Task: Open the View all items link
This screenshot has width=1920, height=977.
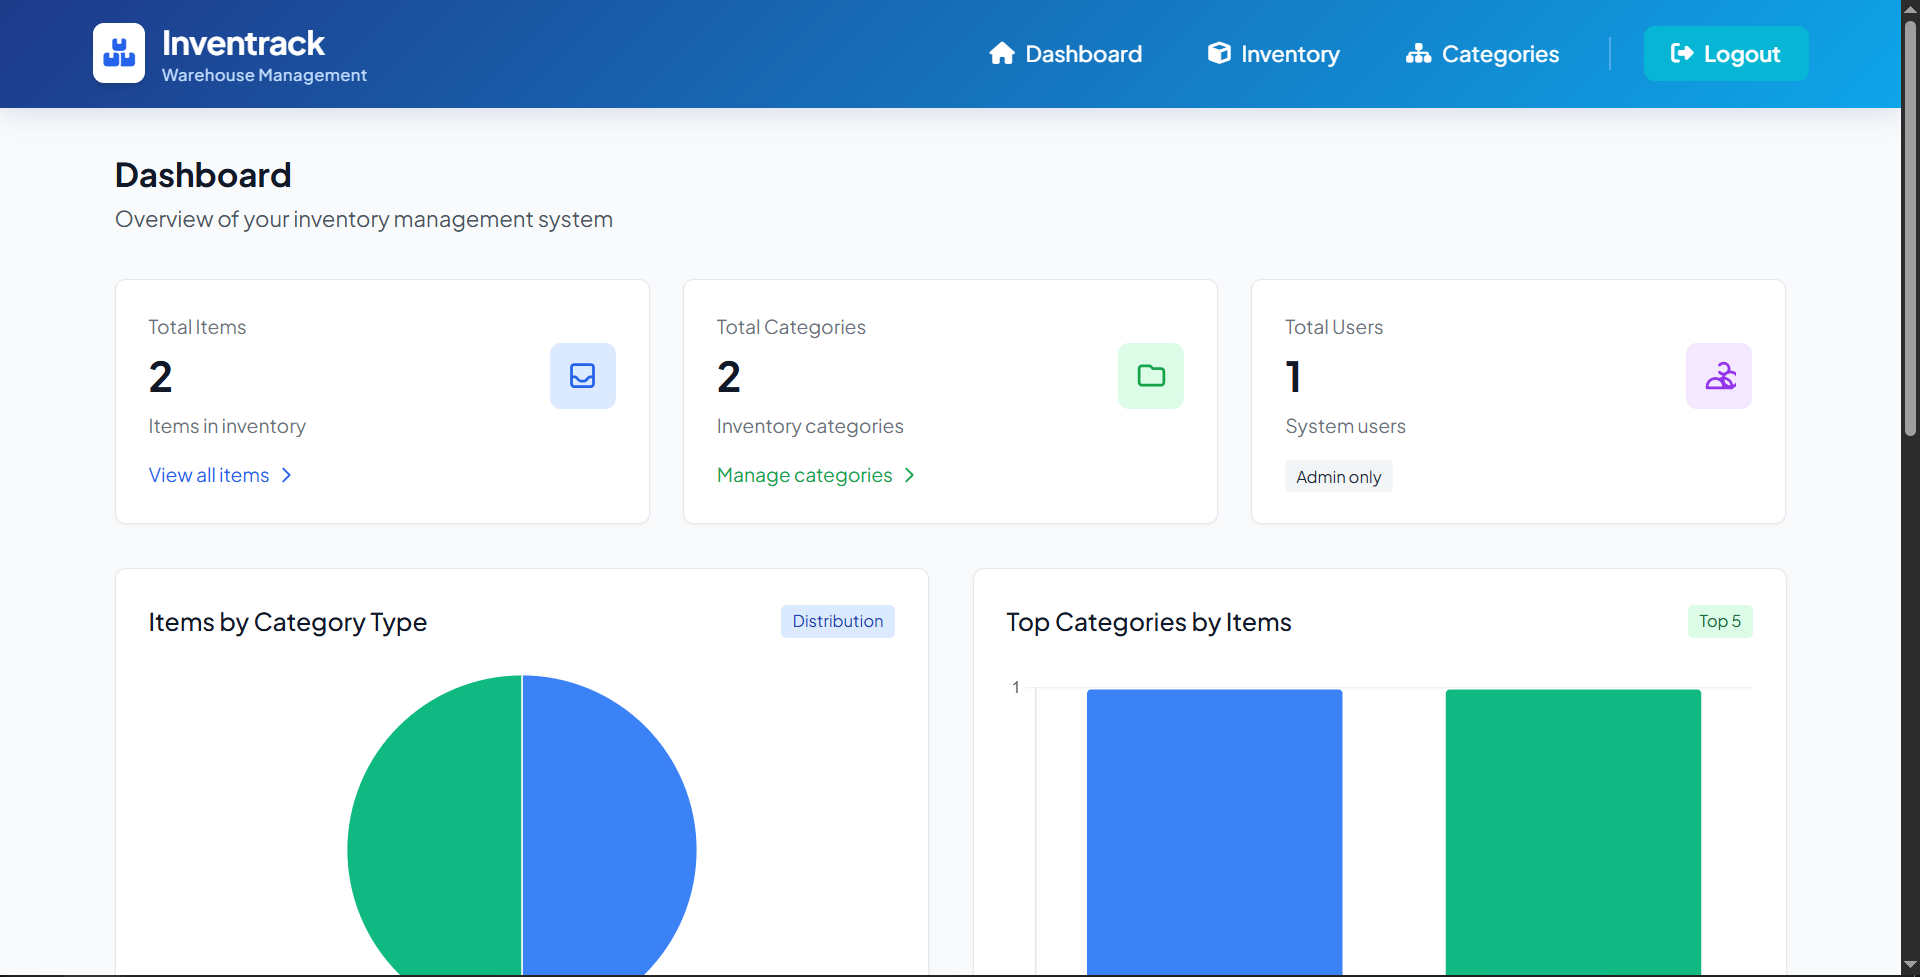Action: pos(220,475)
